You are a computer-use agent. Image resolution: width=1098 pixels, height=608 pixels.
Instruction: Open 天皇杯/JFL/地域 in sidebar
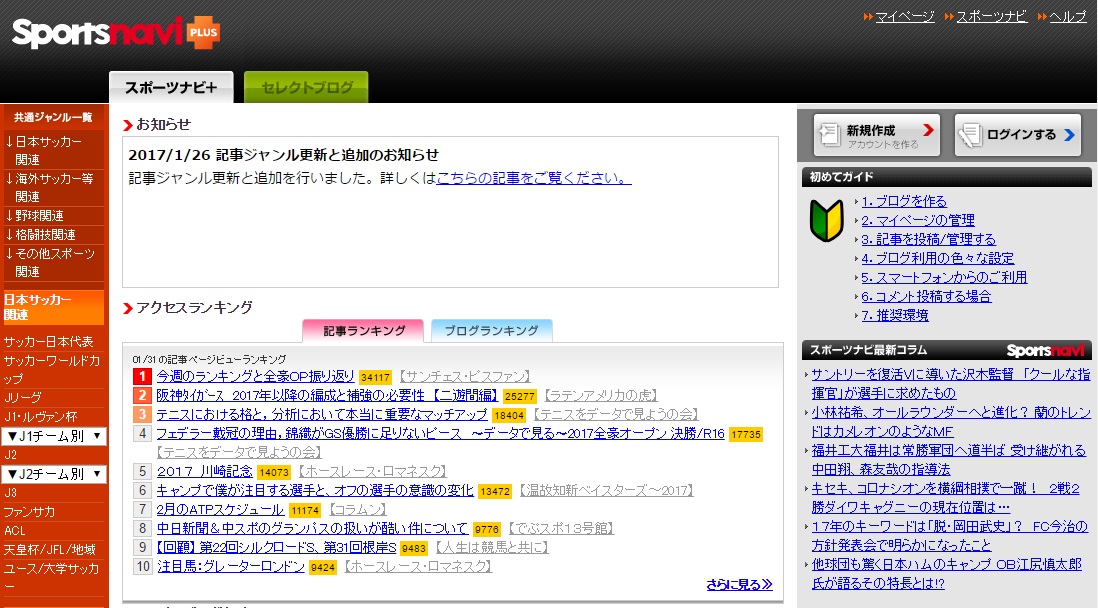coord(50,550)
